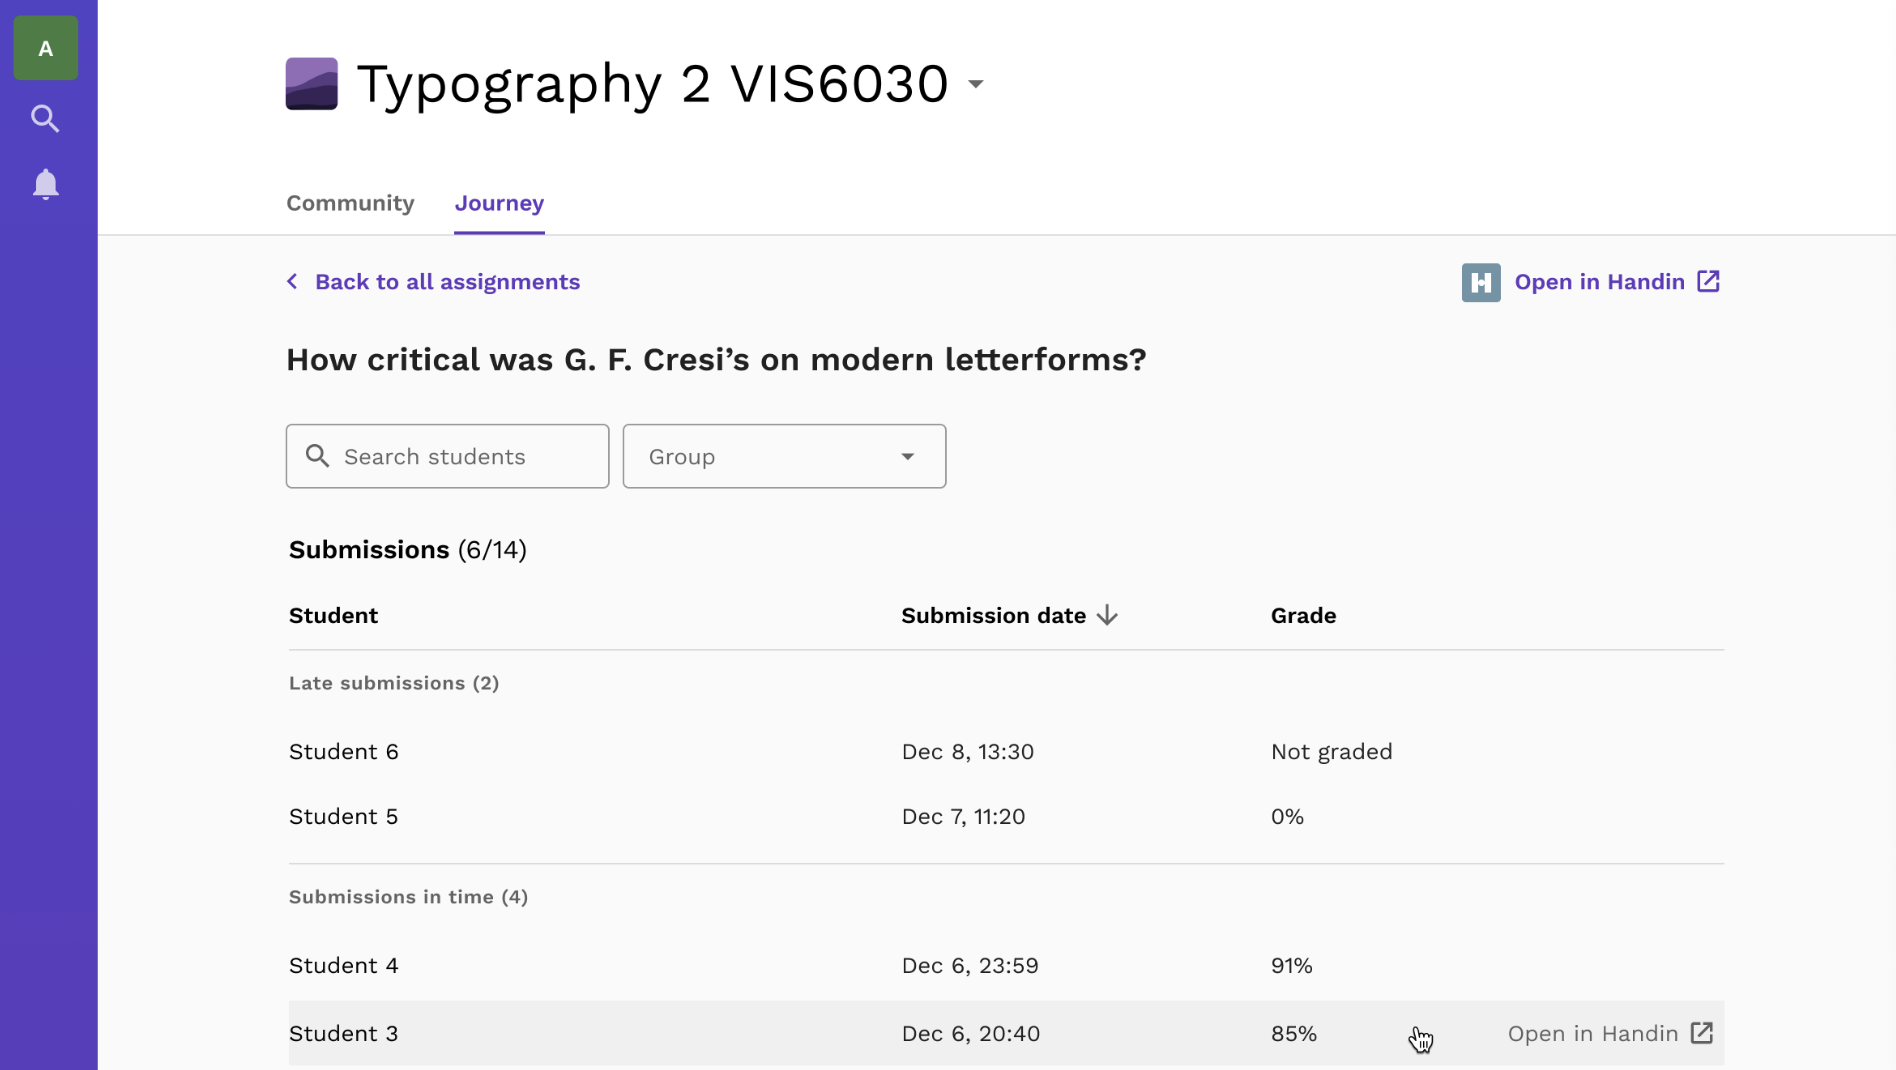Image resolution: width=1896 pixels, height=1070 pixels.
Task: Click the Typography course thumbnail icon
Action: 311,83
